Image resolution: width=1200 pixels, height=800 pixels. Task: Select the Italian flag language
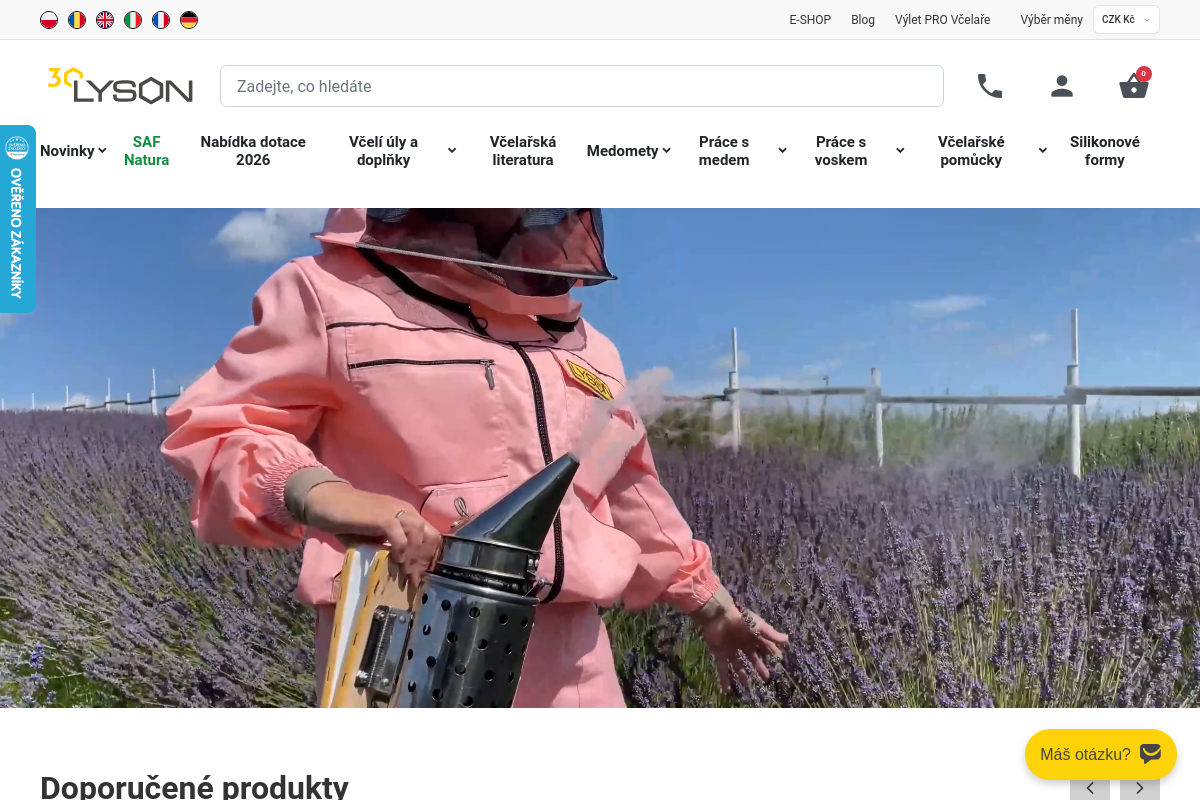133,20
